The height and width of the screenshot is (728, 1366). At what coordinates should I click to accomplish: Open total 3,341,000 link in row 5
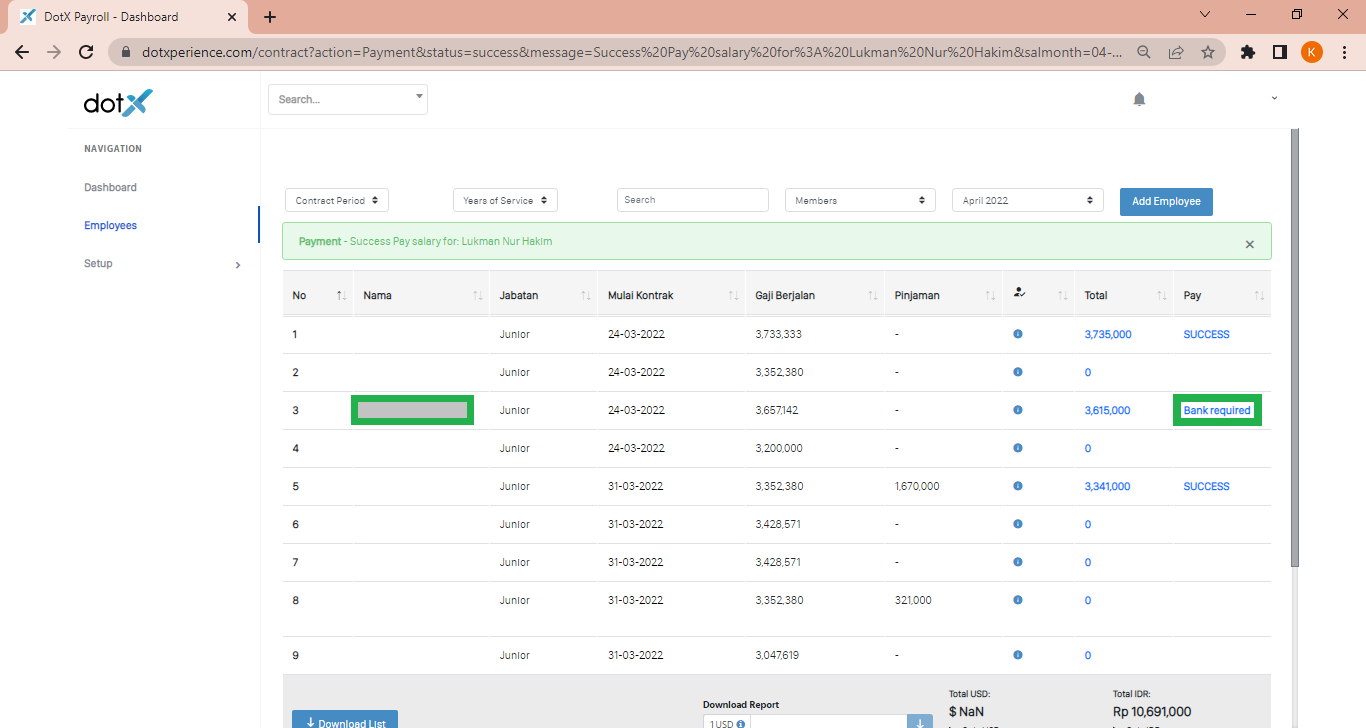[x=1107, y=486]
